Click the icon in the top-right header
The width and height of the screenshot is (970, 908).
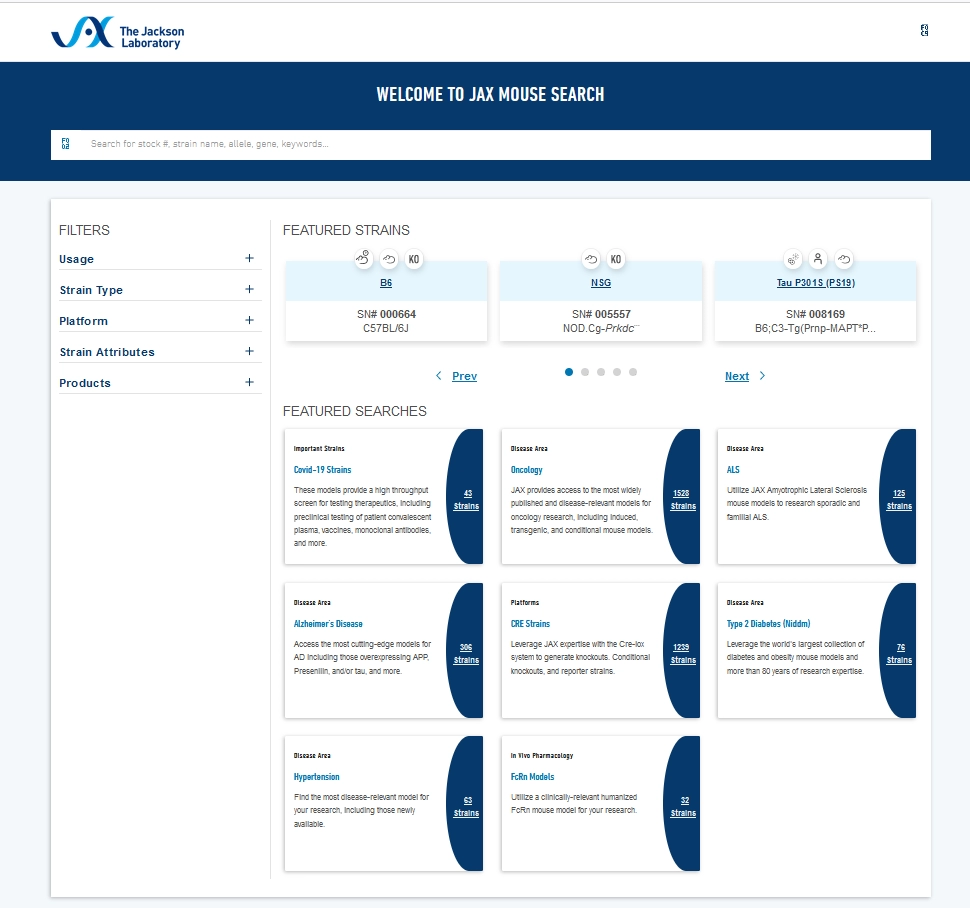[924, 31]
